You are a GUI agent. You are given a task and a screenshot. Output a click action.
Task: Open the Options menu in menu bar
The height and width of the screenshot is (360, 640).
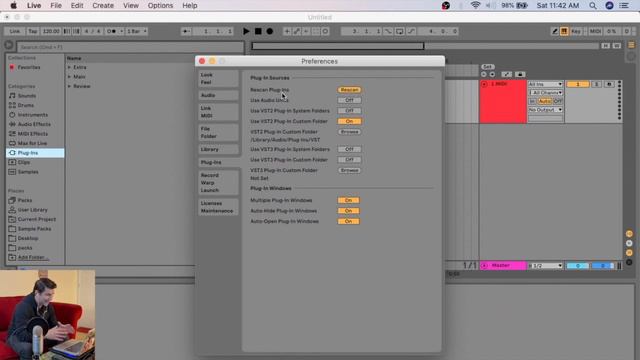tap(160, 6)
